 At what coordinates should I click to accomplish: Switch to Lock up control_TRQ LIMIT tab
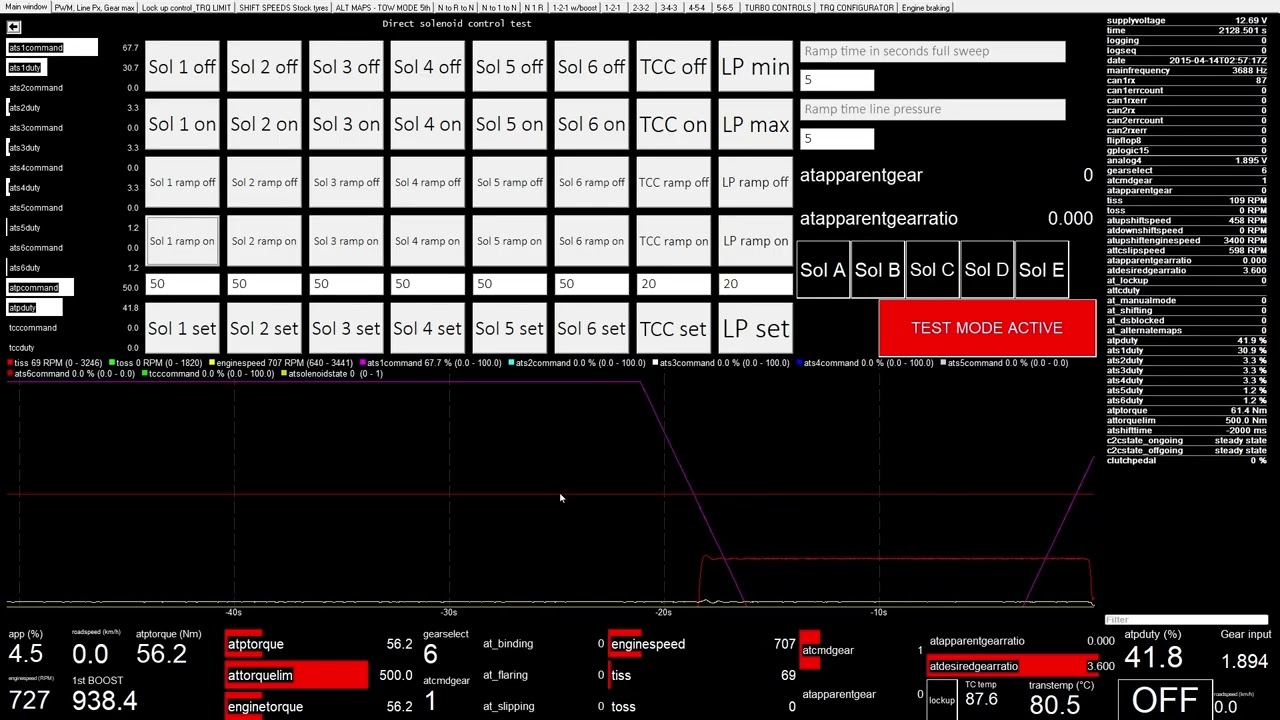pyautogui.click(x=186, y=7)
